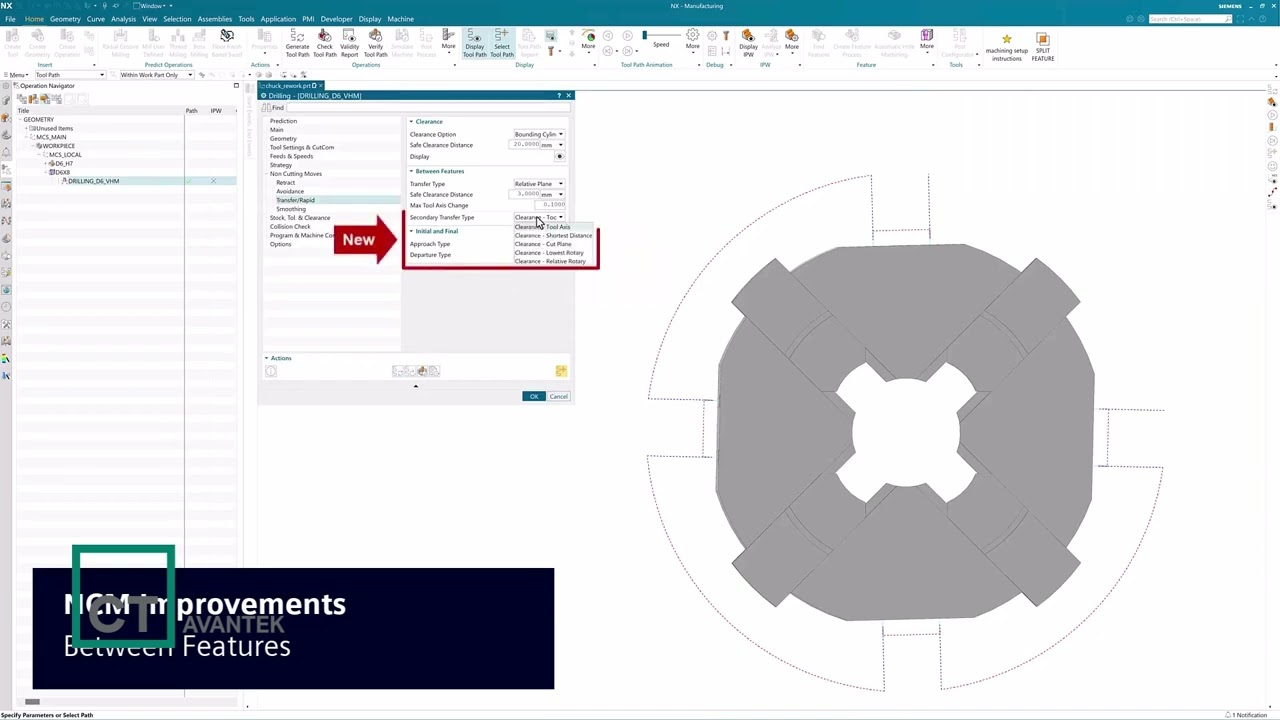The height and width of the screenshot is (720, 1280).
Task: Open machining setup instructions star icon
Action: point(1006,40)
